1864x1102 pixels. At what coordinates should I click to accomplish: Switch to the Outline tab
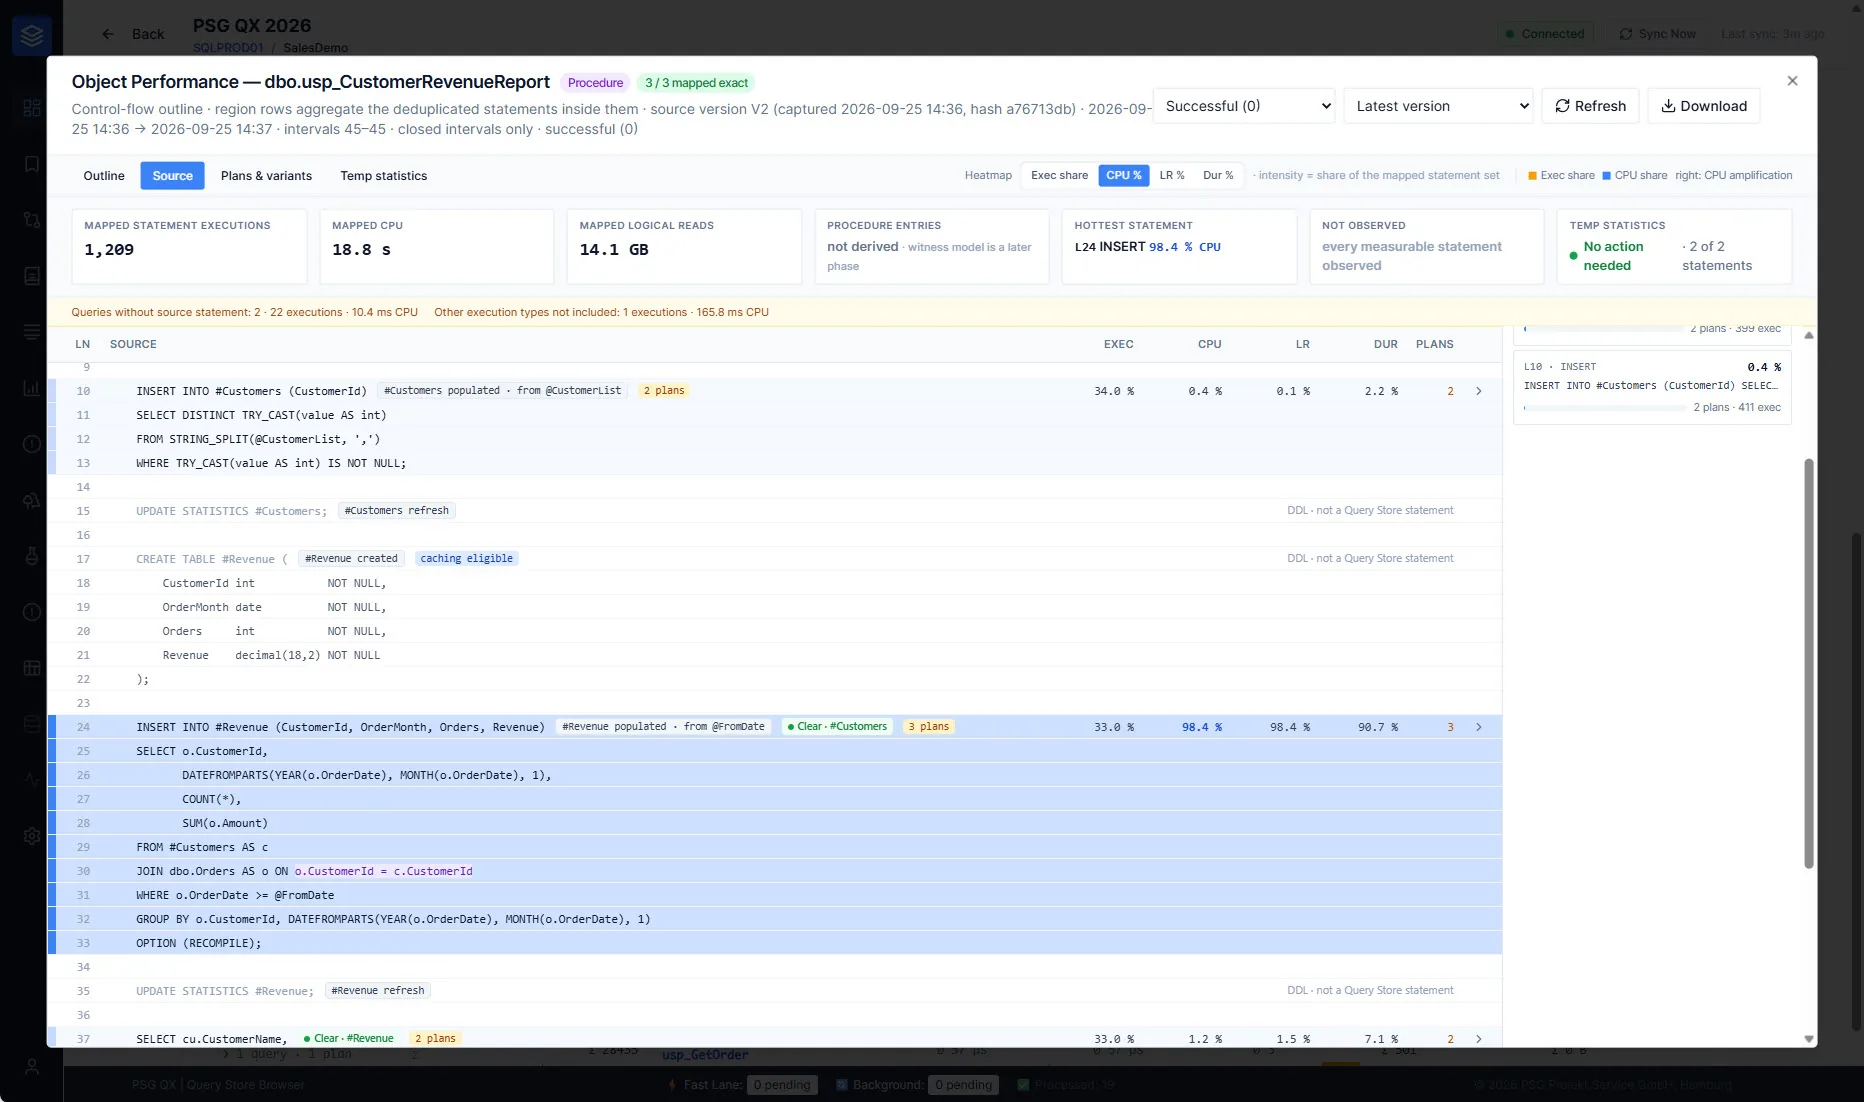[x=104, y=176]
